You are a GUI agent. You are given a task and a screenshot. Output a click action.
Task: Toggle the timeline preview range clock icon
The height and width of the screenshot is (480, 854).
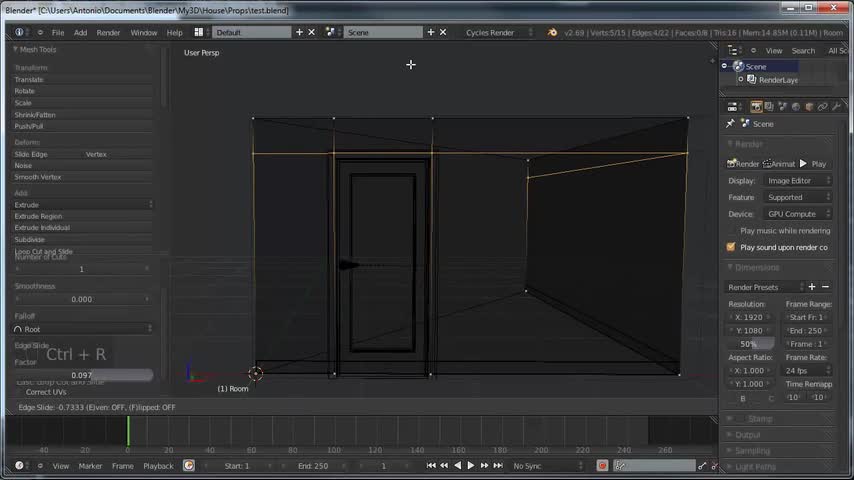pyautogui.click(x=188, y=466)
